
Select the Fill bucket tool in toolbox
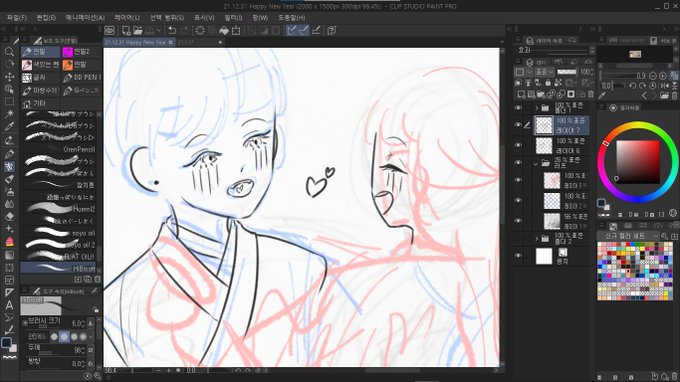9,242
